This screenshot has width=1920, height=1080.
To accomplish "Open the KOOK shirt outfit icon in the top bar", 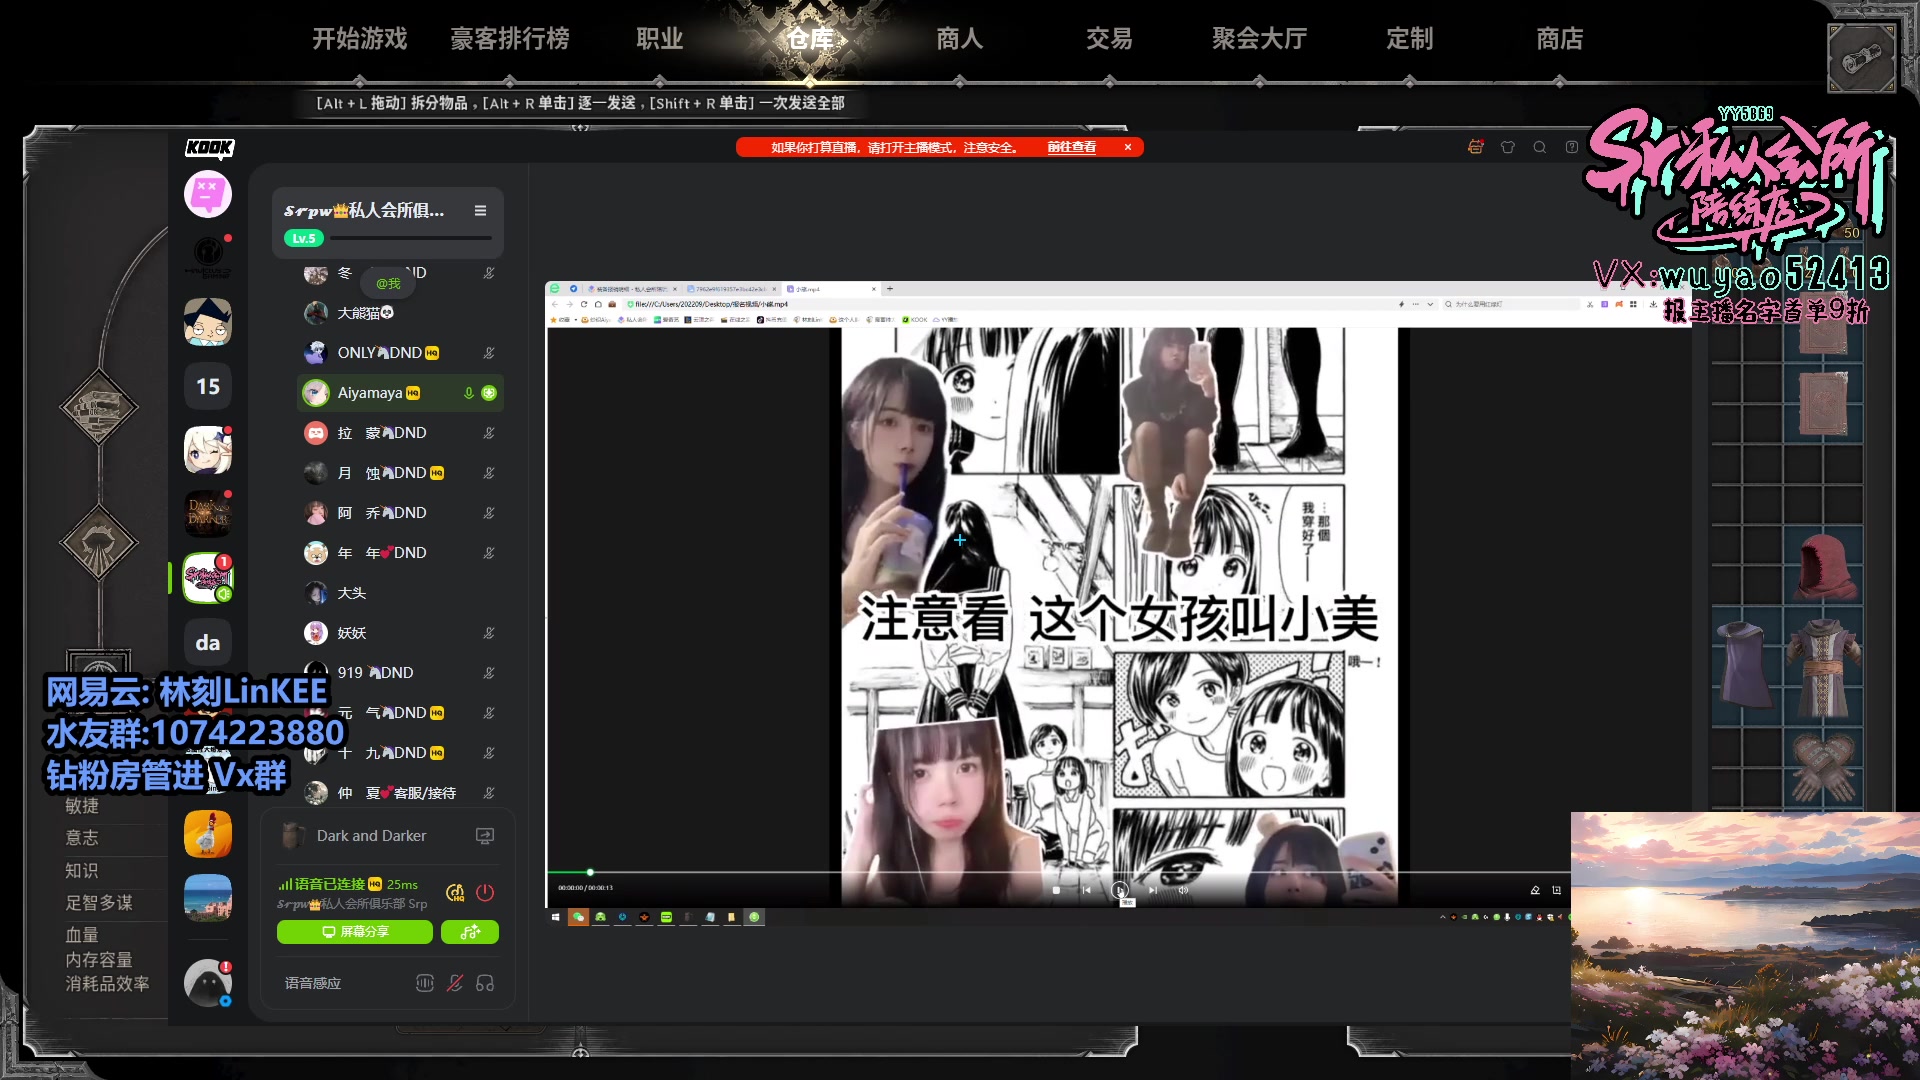I will pos(1508,147).
